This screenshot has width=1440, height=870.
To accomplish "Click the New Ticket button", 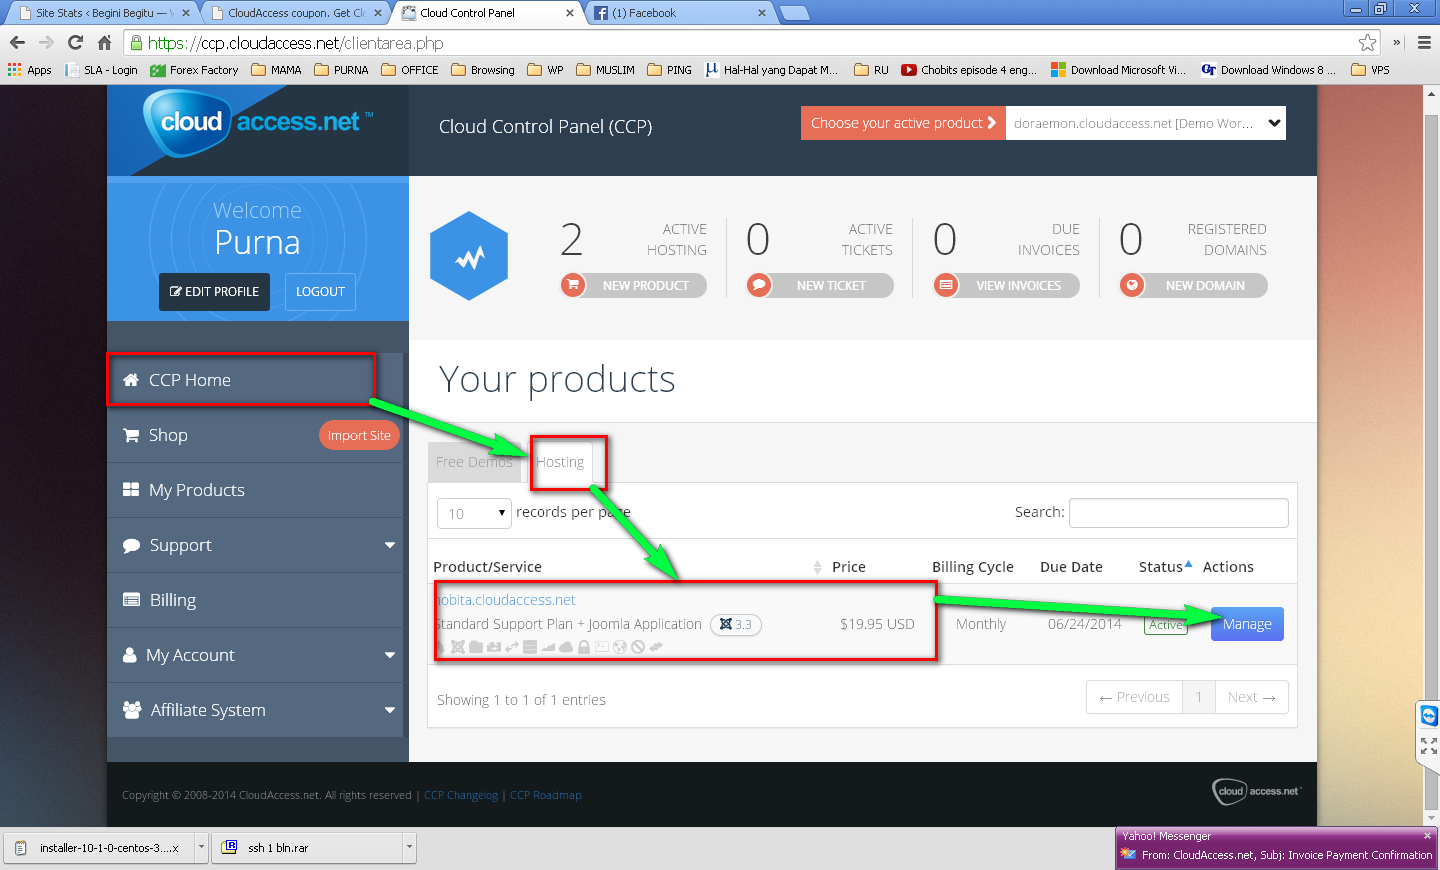I will click(x=820, y=285).
